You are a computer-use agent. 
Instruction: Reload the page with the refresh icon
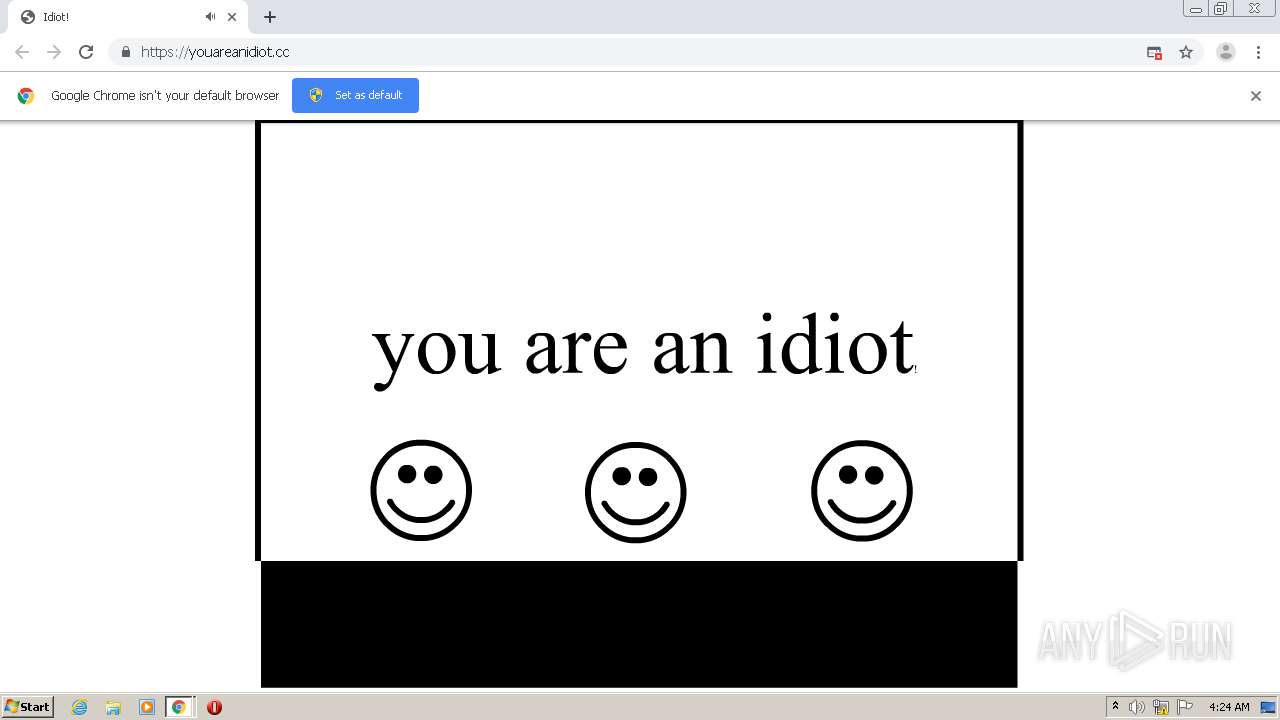86,52
